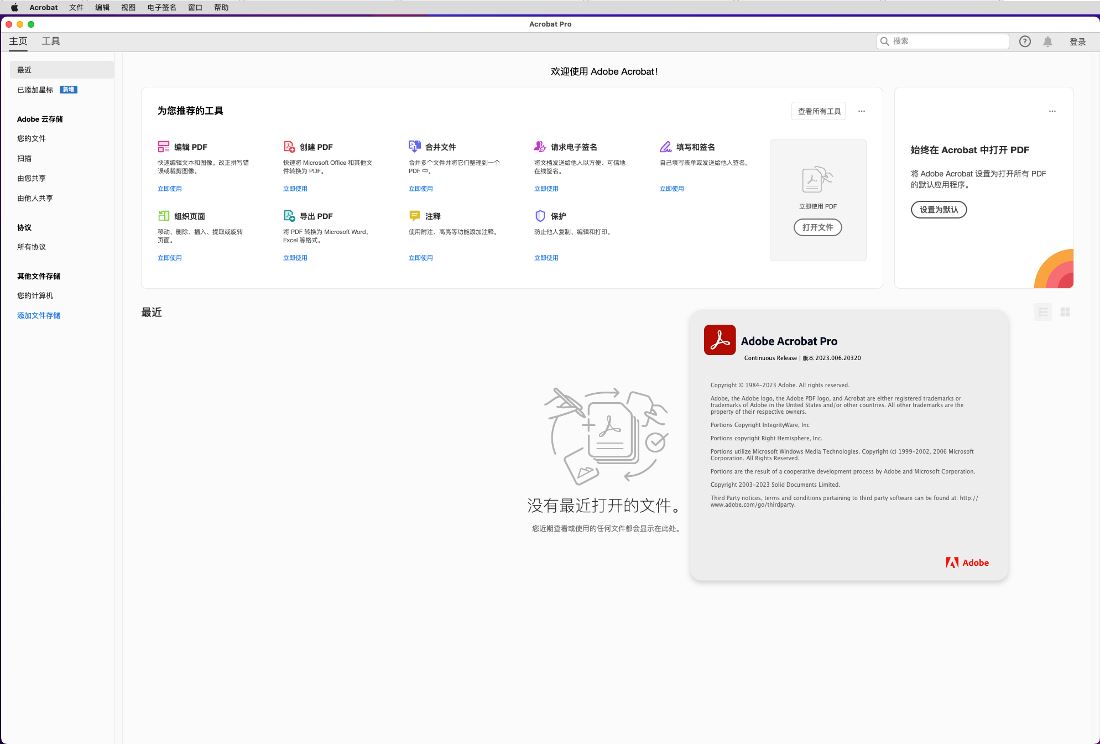
Task: Click the 保护 shield icon
Action: point(540,216)
